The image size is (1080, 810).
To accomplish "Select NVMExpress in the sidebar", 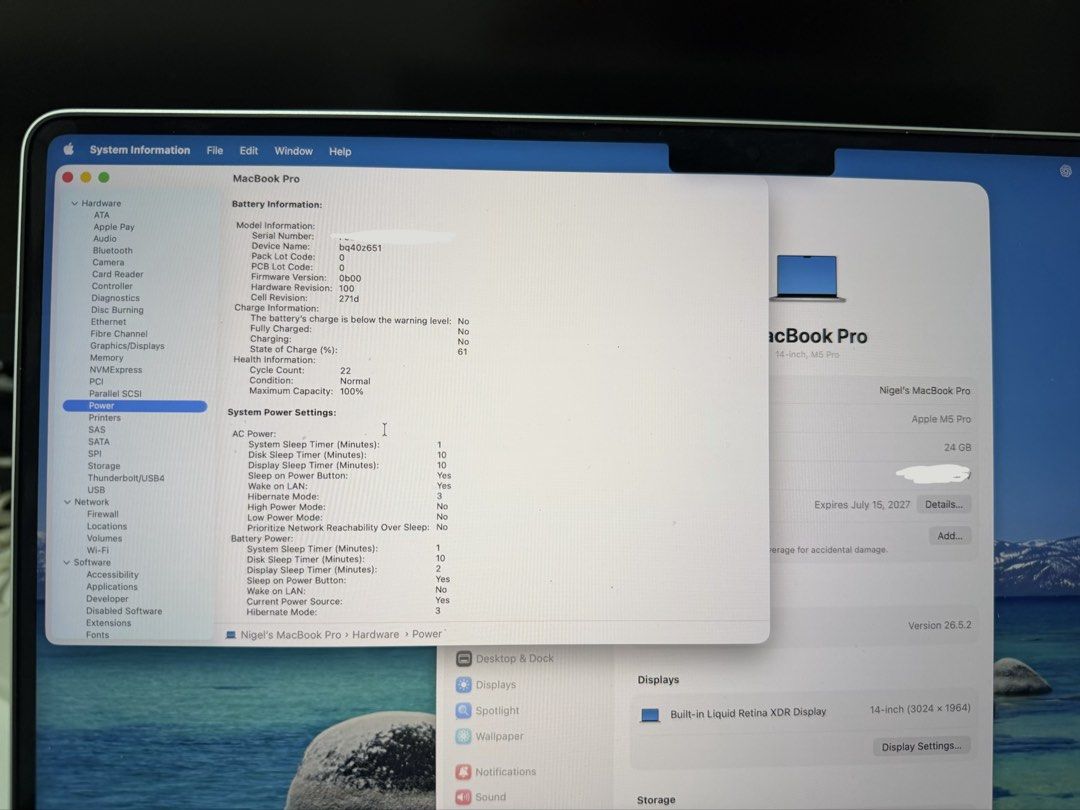I will pyautogui.click(x=115, y=370).
